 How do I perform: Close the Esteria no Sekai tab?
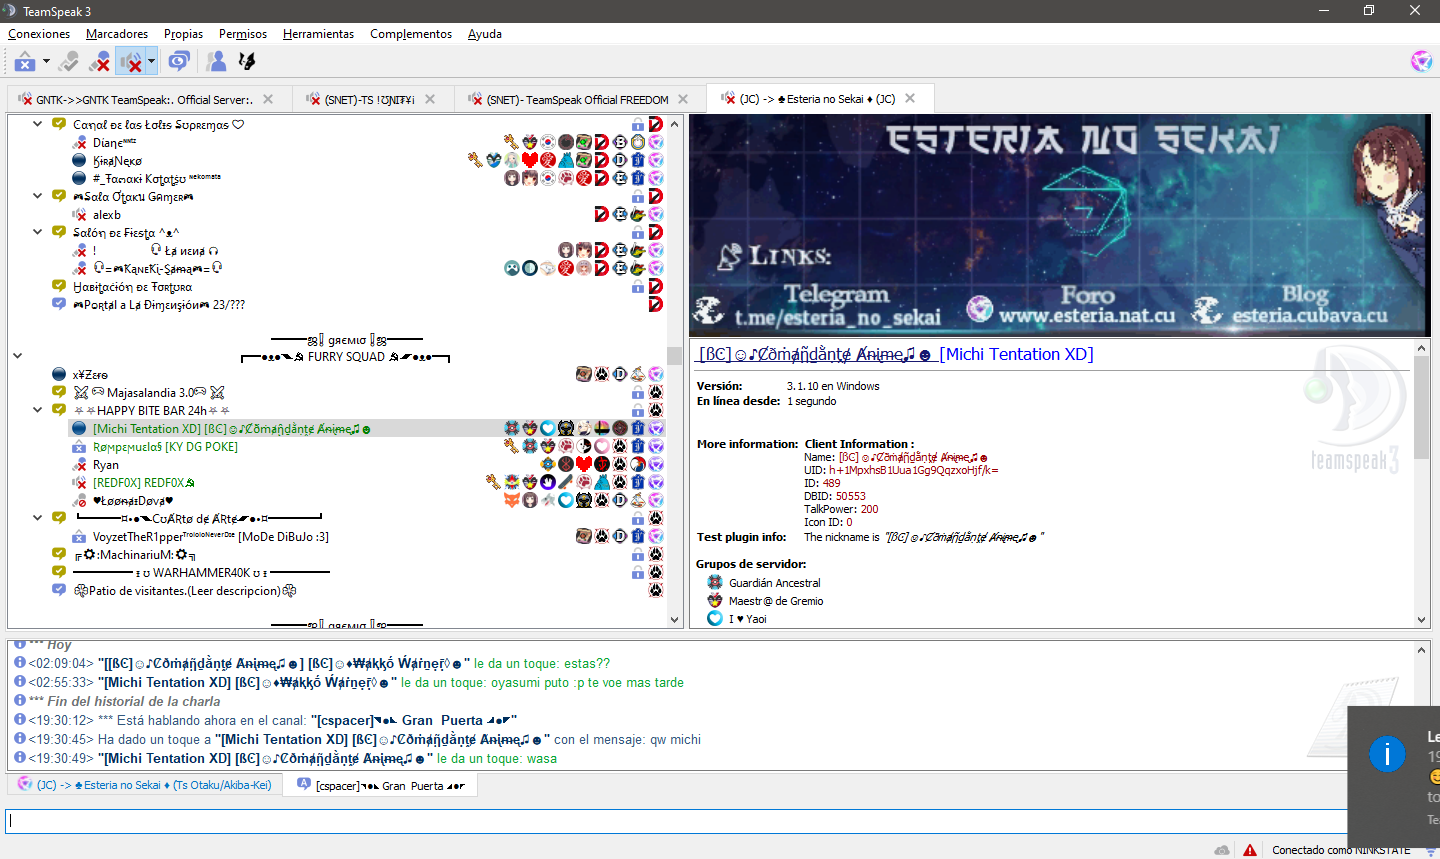click(x=910, y=98)
